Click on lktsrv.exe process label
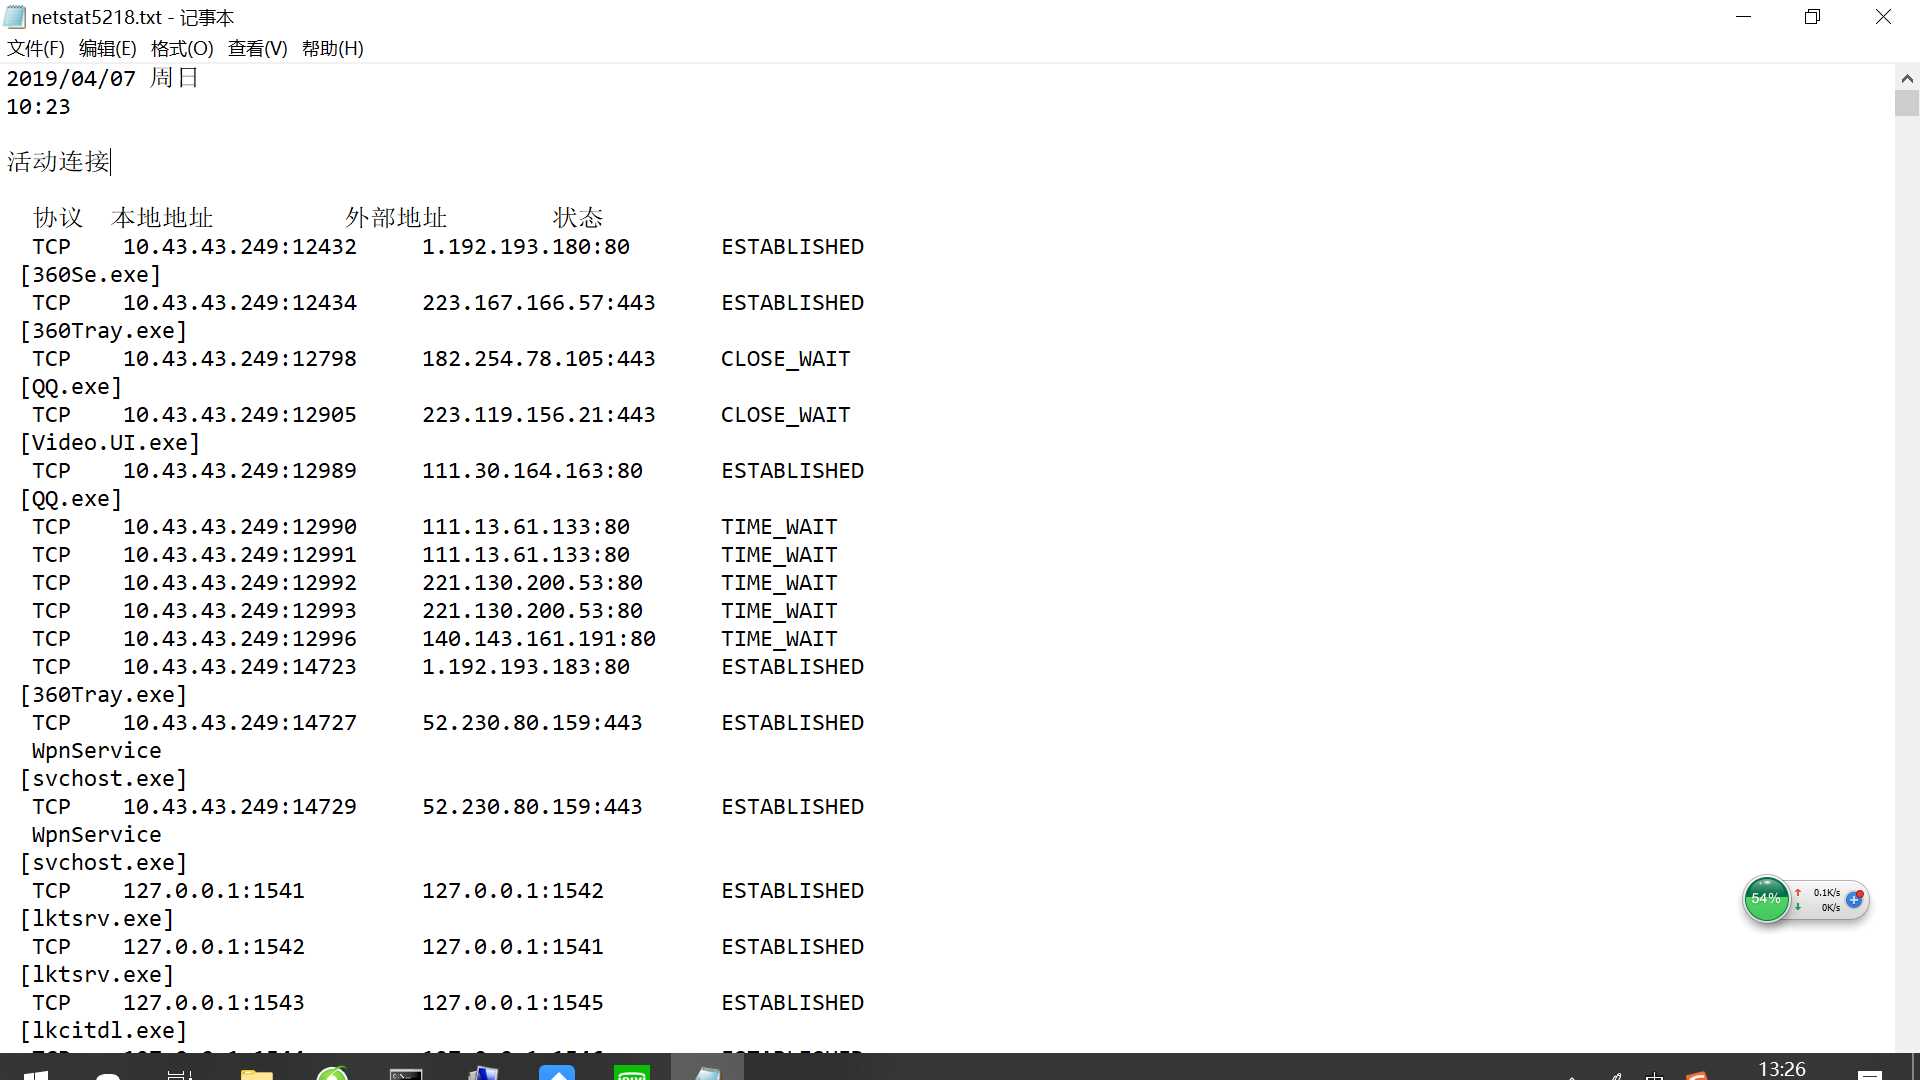 pyautogui.click(x=96, y=919)
